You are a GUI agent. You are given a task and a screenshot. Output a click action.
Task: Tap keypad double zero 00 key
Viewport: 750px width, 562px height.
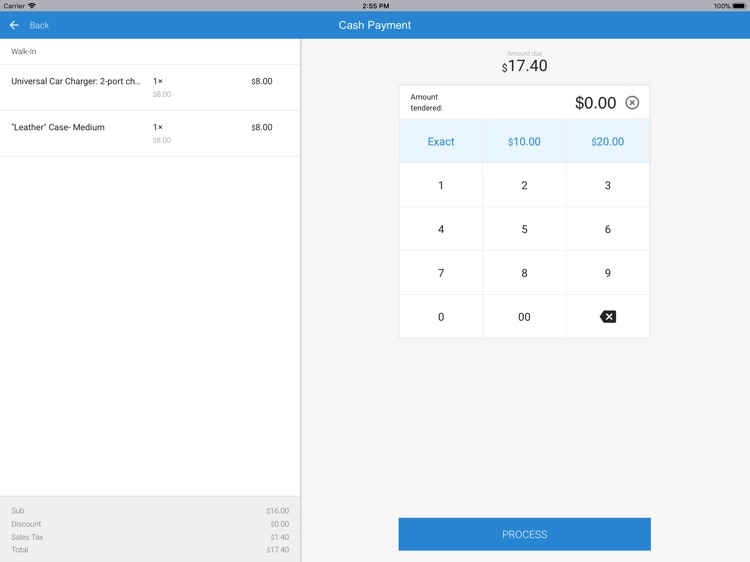pos(524,317)
